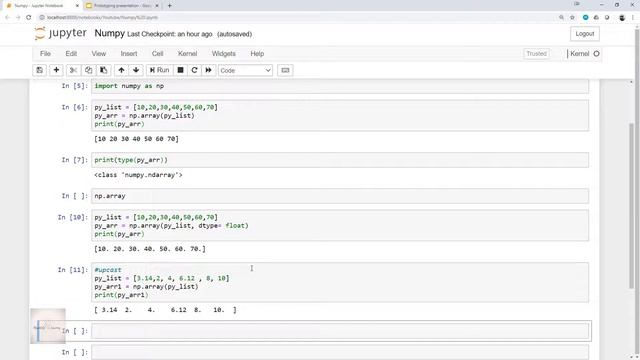Bookmark this page star icon

572,18
